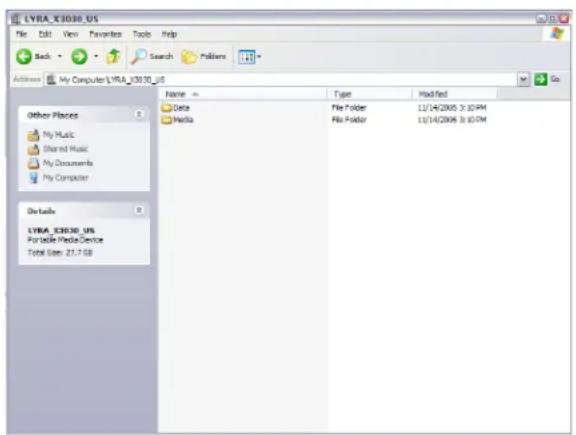Sort by the Name column header

coord(242,94)
